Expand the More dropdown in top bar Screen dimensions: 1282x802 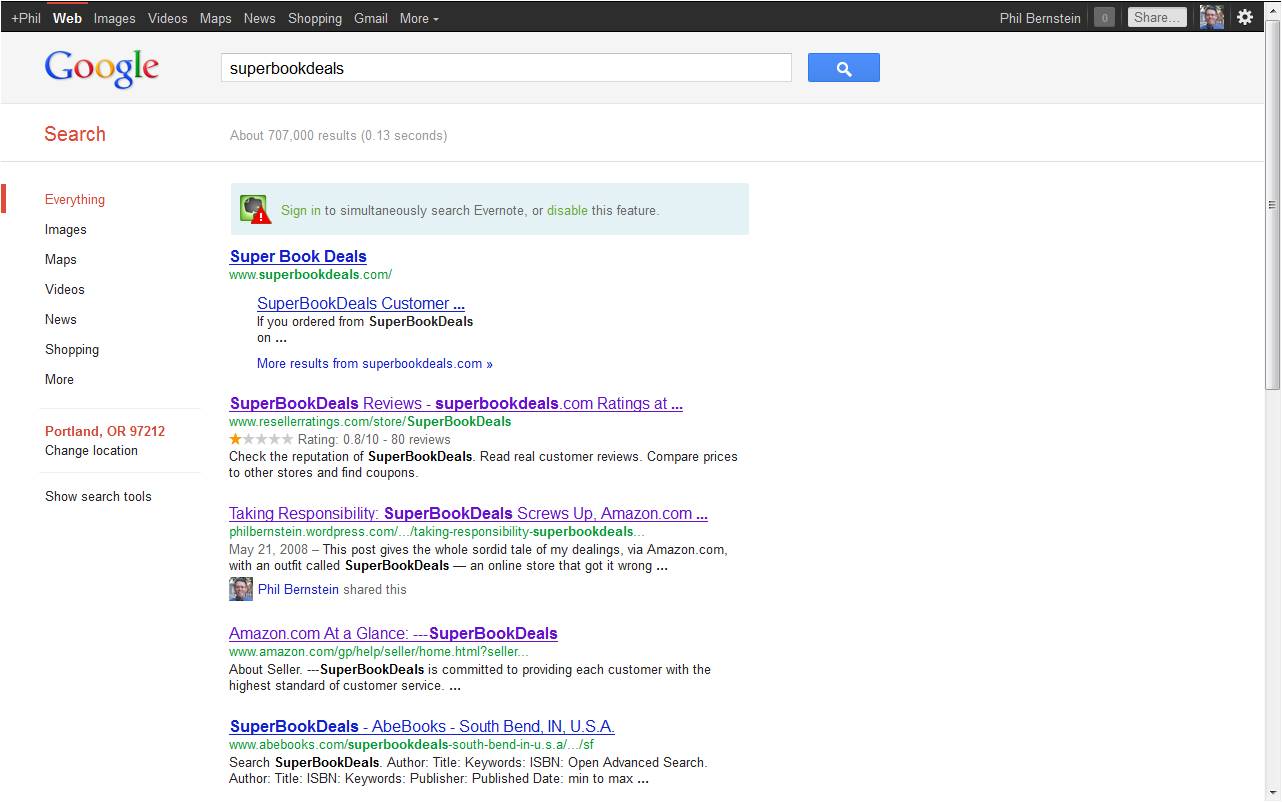[x=419, y=18]
